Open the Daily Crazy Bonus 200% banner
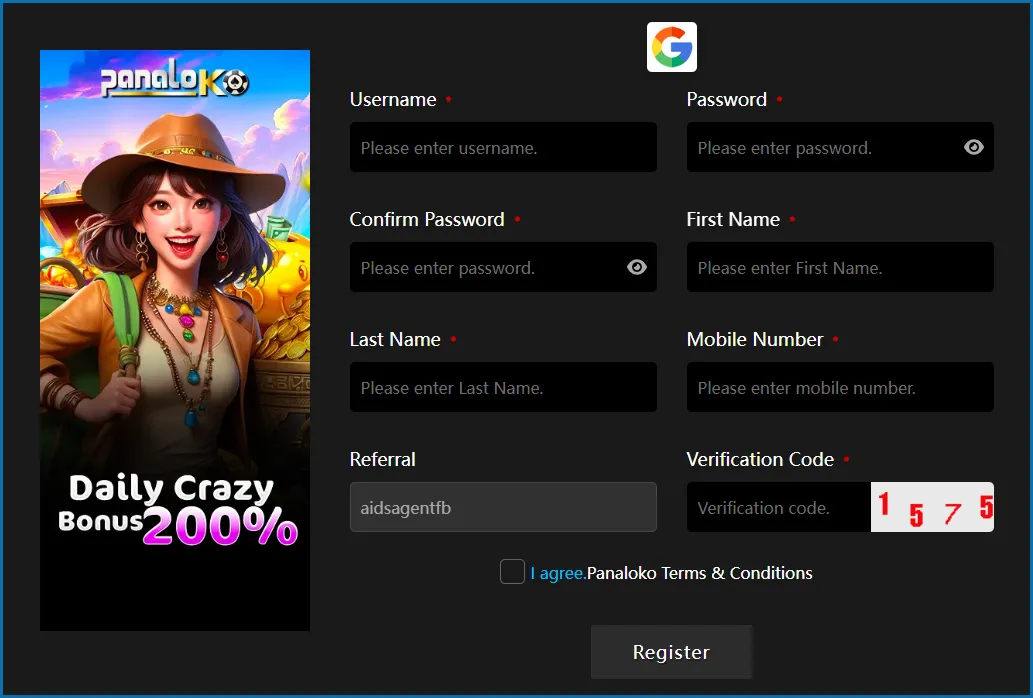The height and width of the screenshot is (698, 1033). pos(175,340)
